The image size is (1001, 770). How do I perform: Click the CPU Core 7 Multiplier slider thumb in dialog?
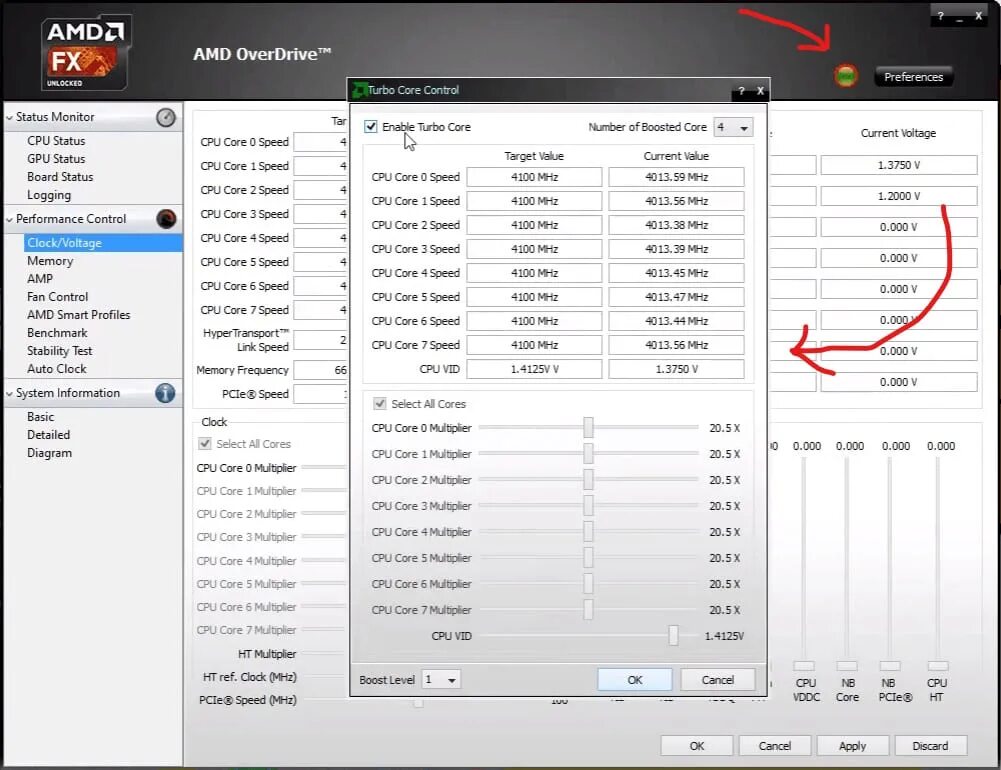[588, 610]
